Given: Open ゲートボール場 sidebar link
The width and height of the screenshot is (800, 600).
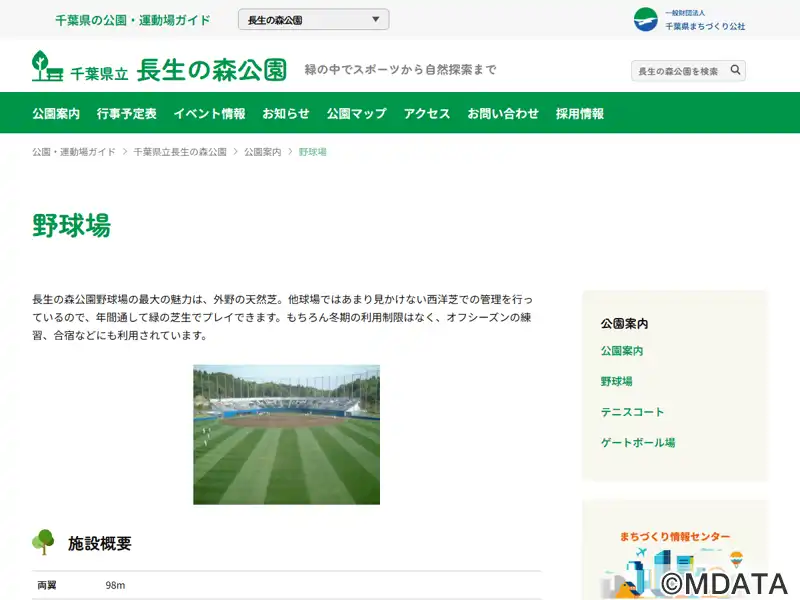Looking at the screenshot, I should pyautogui.click(x=638, y=442).
